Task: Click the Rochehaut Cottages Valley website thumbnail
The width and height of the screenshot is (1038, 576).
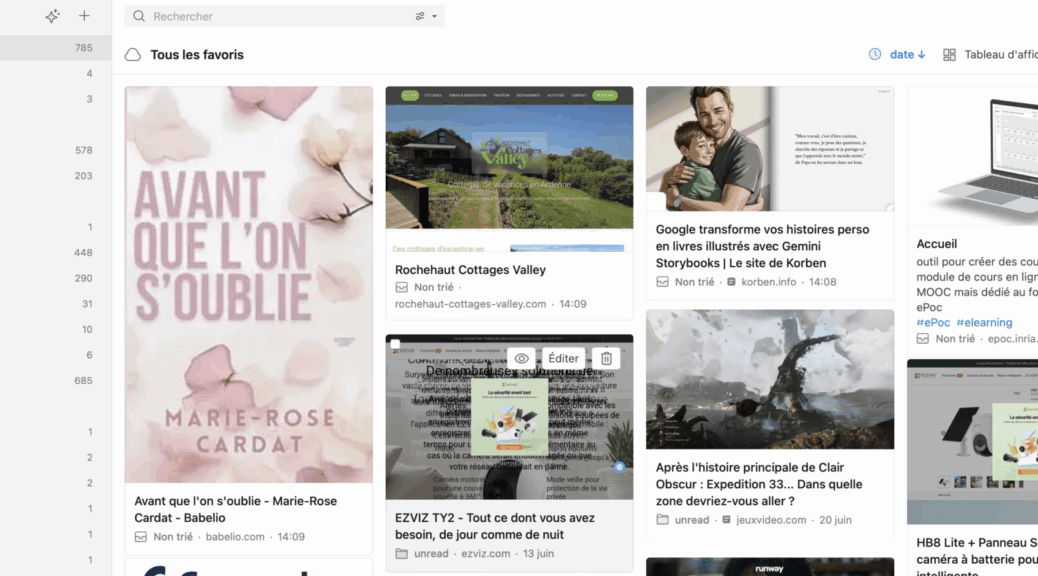Action: click(x=510, y=169)
